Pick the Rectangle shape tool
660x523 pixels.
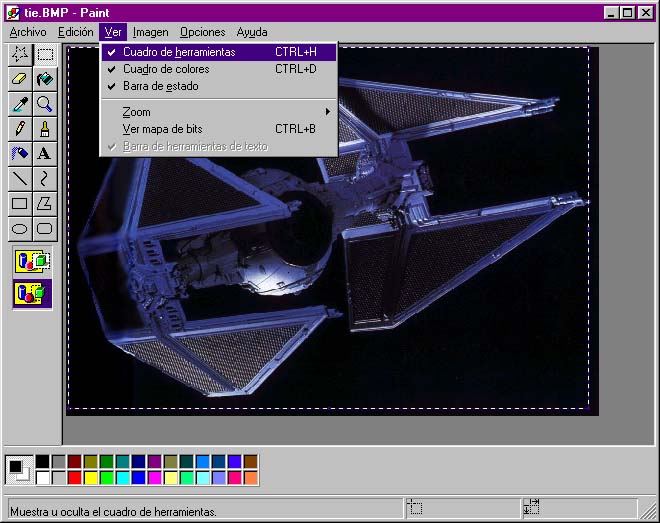20,204
